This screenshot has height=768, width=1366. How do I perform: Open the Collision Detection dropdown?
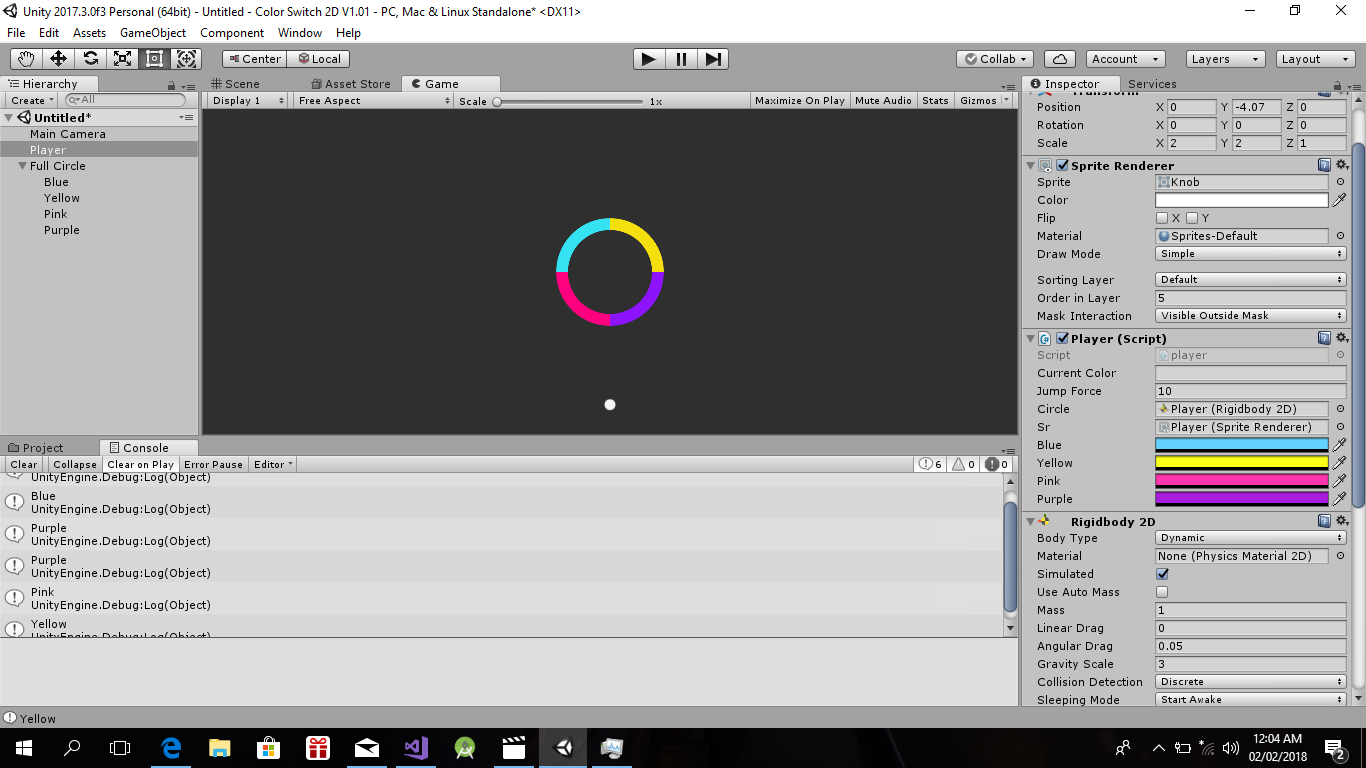(1251, 682)
